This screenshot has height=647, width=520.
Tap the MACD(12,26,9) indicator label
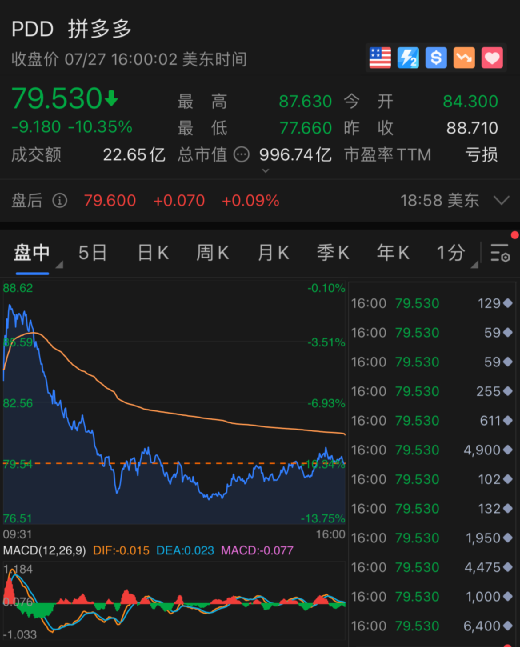(45, 550)
